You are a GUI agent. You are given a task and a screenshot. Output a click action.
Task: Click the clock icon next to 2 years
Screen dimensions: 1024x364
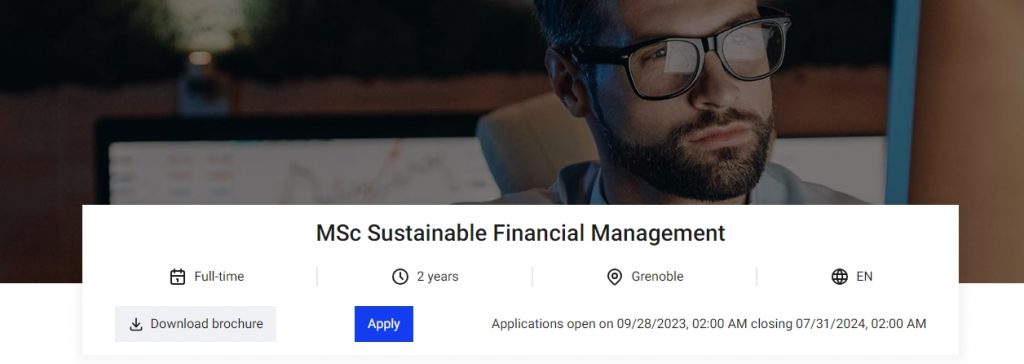400,277
